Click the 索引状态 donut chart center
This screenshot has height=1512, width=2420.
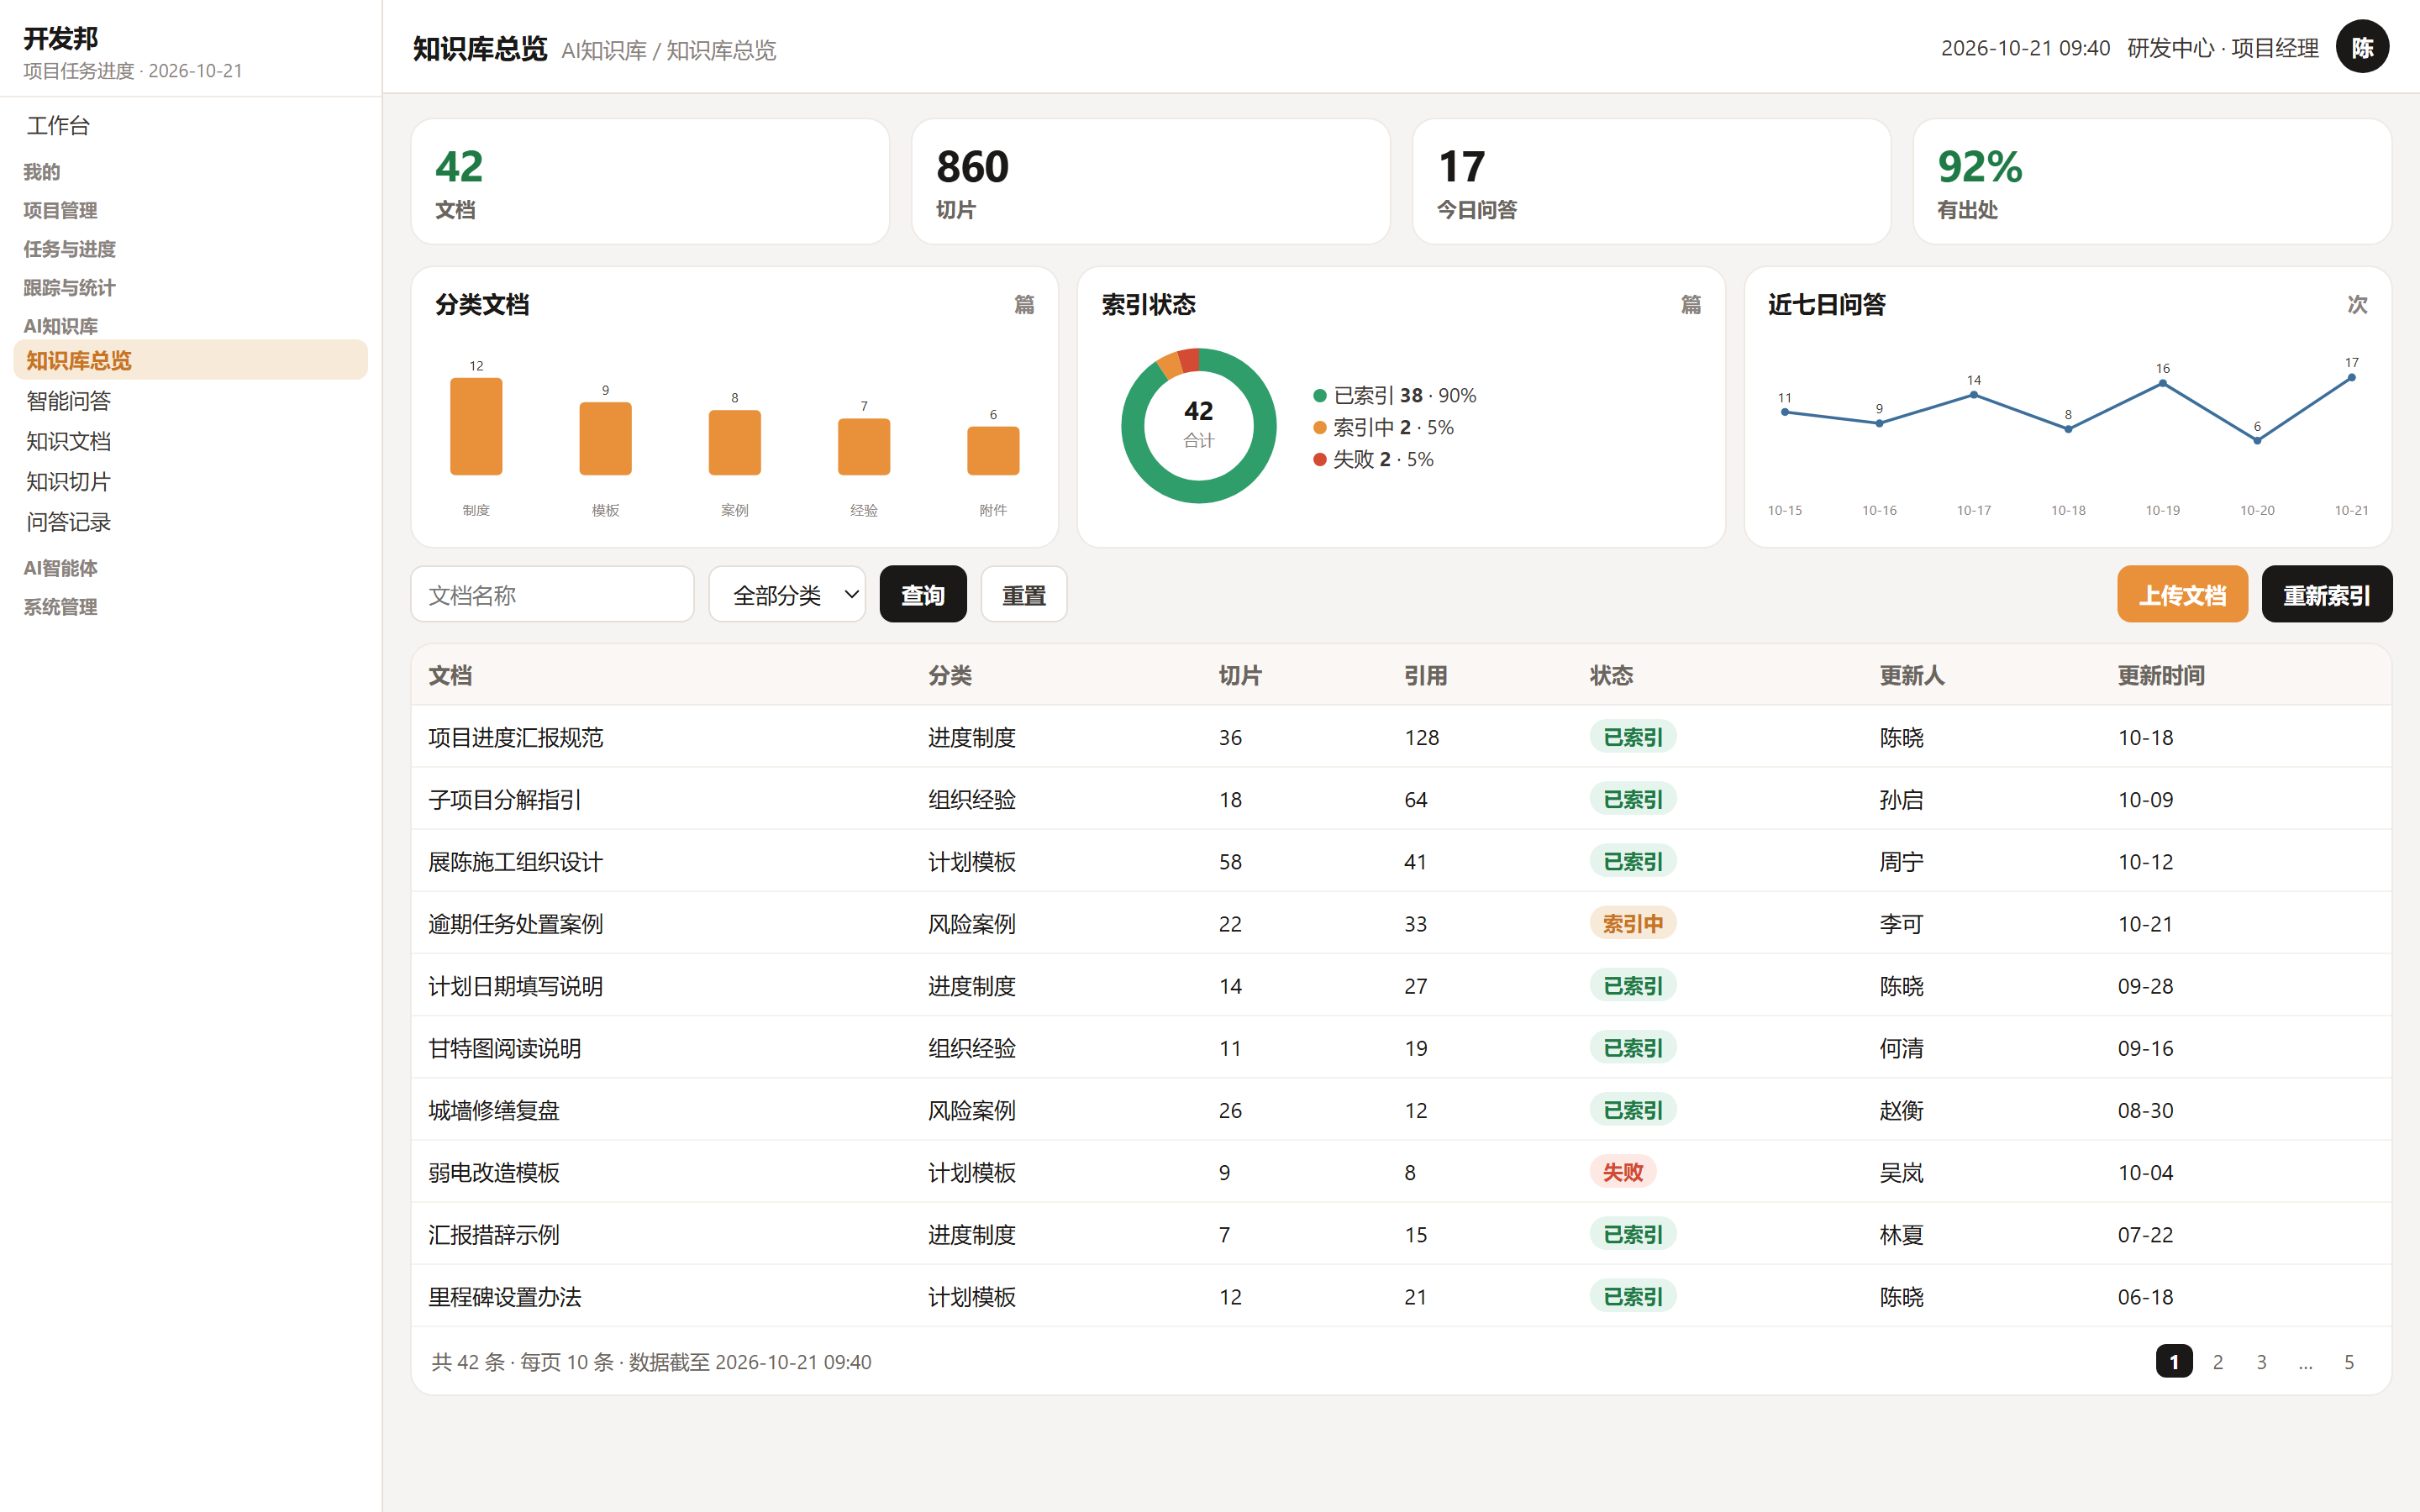(1199, 426)
